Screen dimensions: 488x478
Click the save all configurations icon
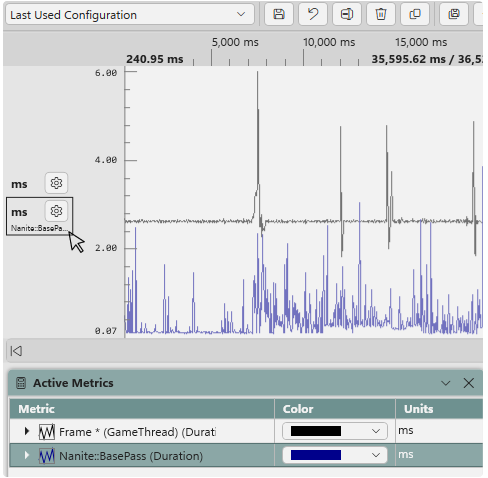[454, 14]
